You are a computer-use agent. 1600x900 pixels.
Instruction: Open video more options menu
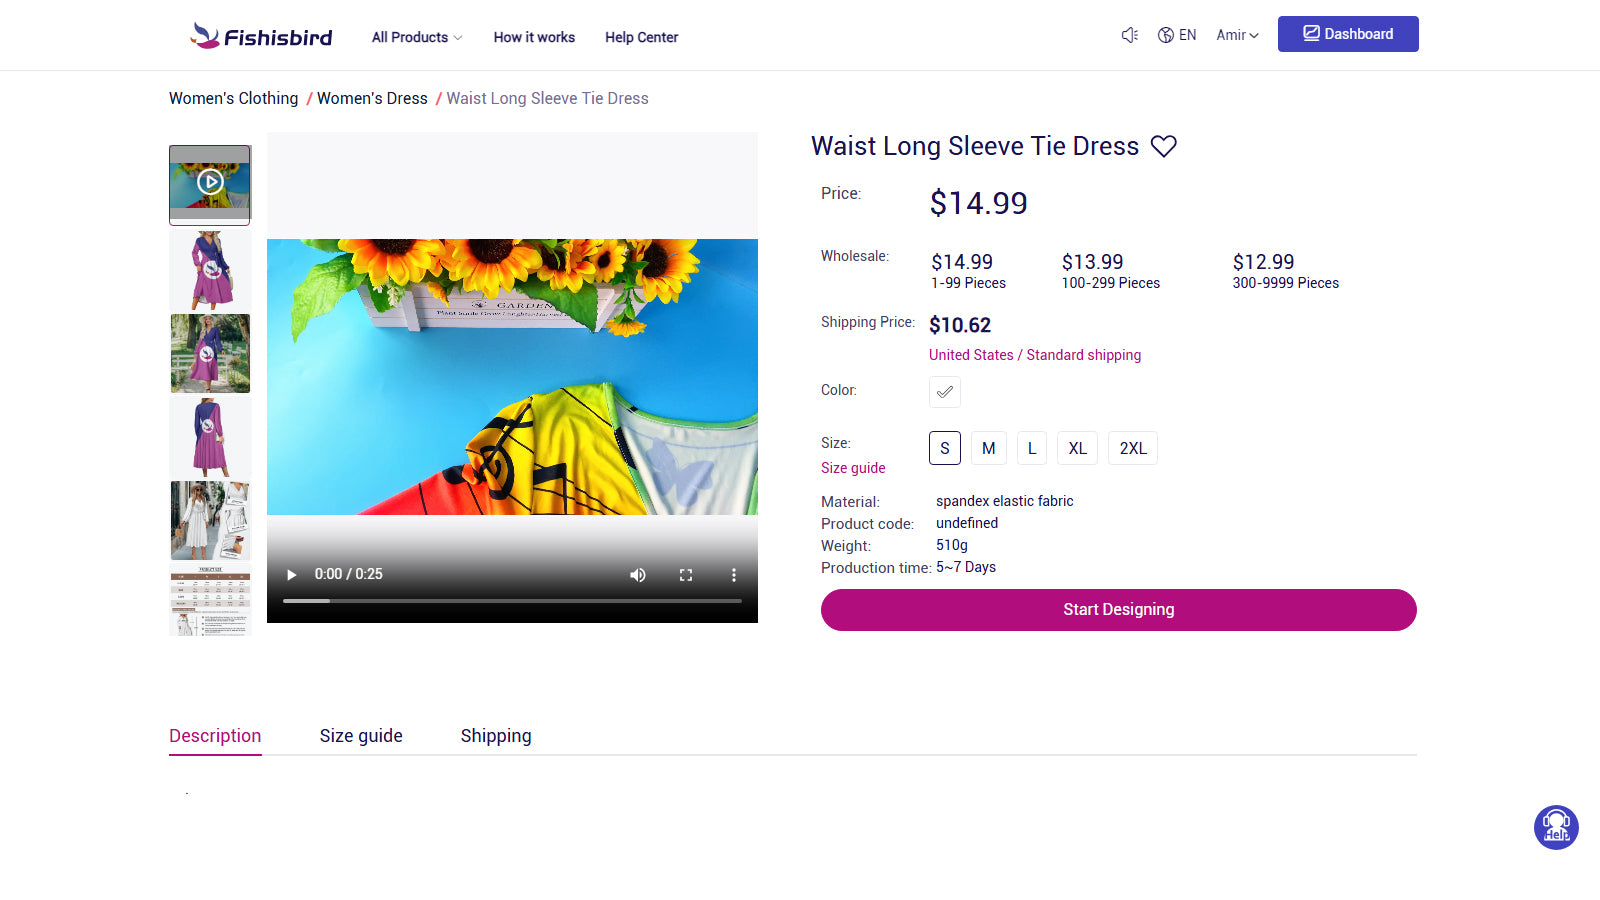[734, 575]
